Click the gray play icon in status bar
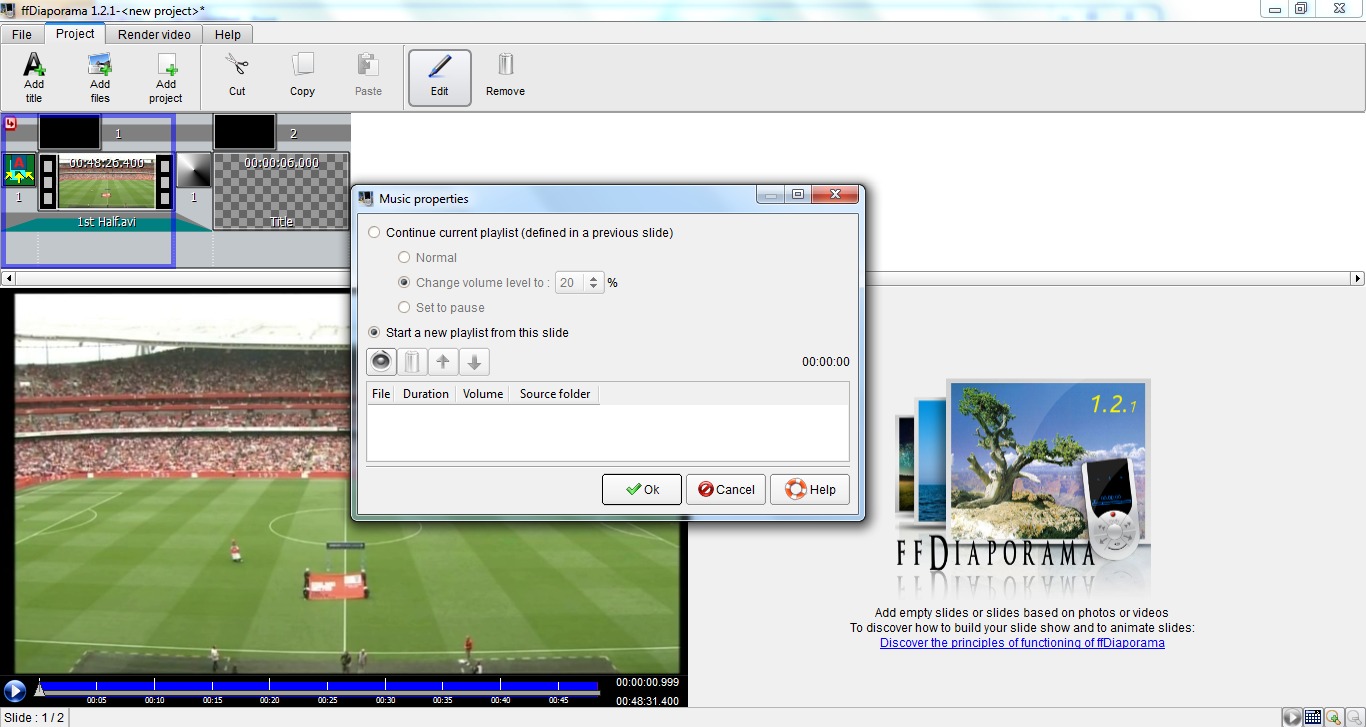Screen dimensions: 1366x727 click(x=1293, y=717)
